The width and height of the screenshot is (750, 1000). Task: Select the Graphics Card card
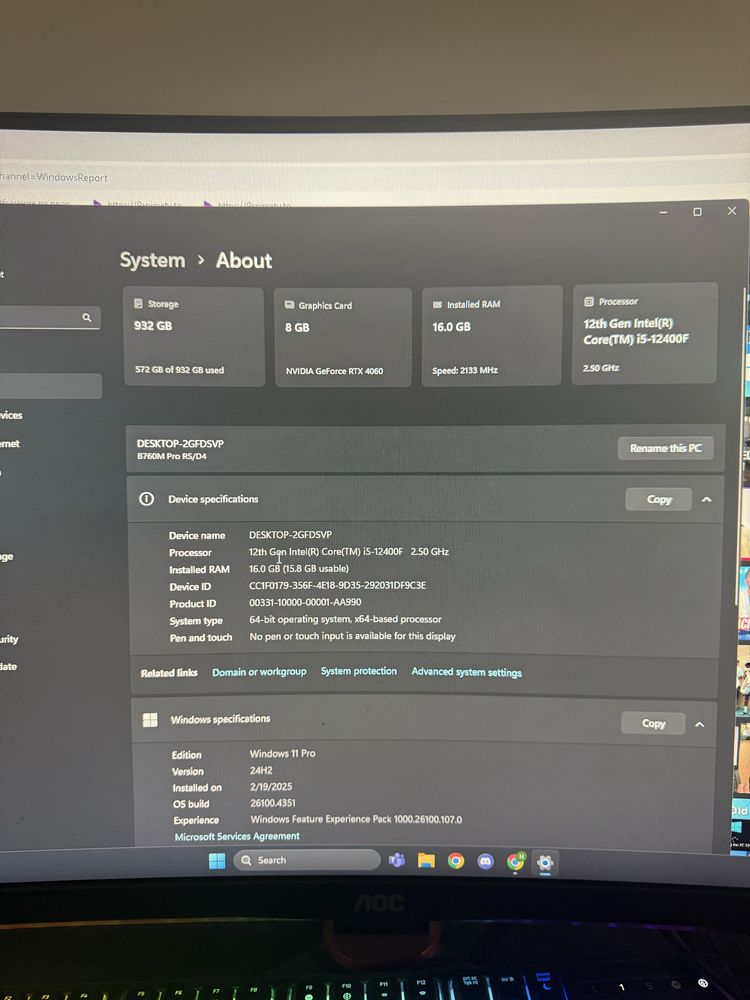click(343, 337)
